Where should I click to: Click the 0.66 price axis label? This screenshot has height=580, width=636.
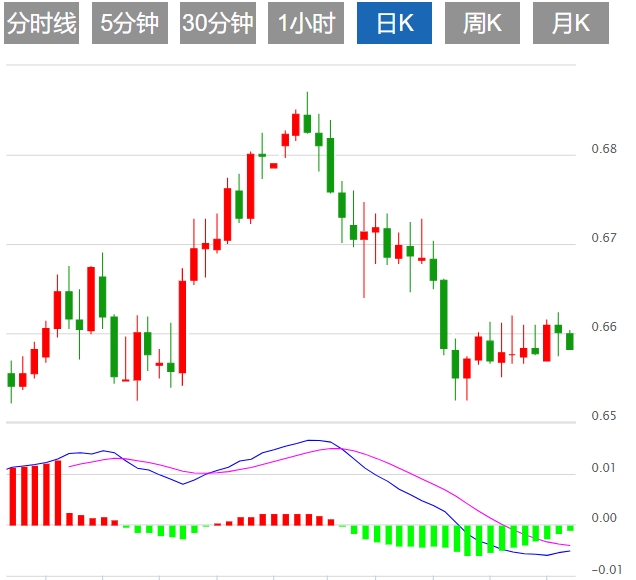click(x=604, y=327)
